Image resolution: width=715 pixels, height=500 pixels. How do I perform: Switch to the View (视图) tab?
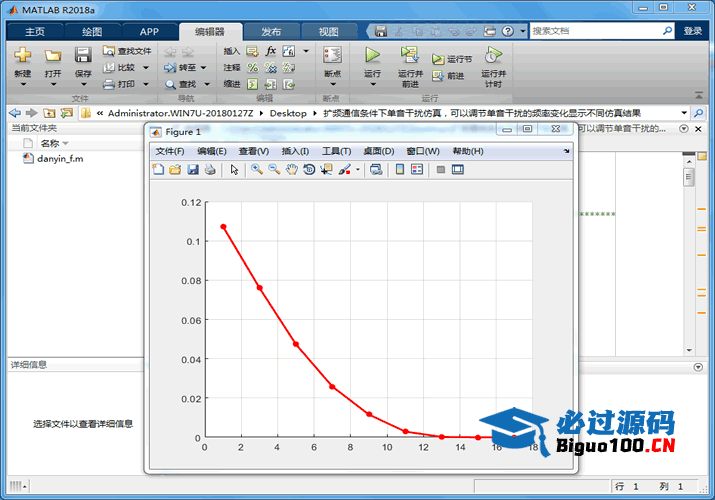(328, 31)
